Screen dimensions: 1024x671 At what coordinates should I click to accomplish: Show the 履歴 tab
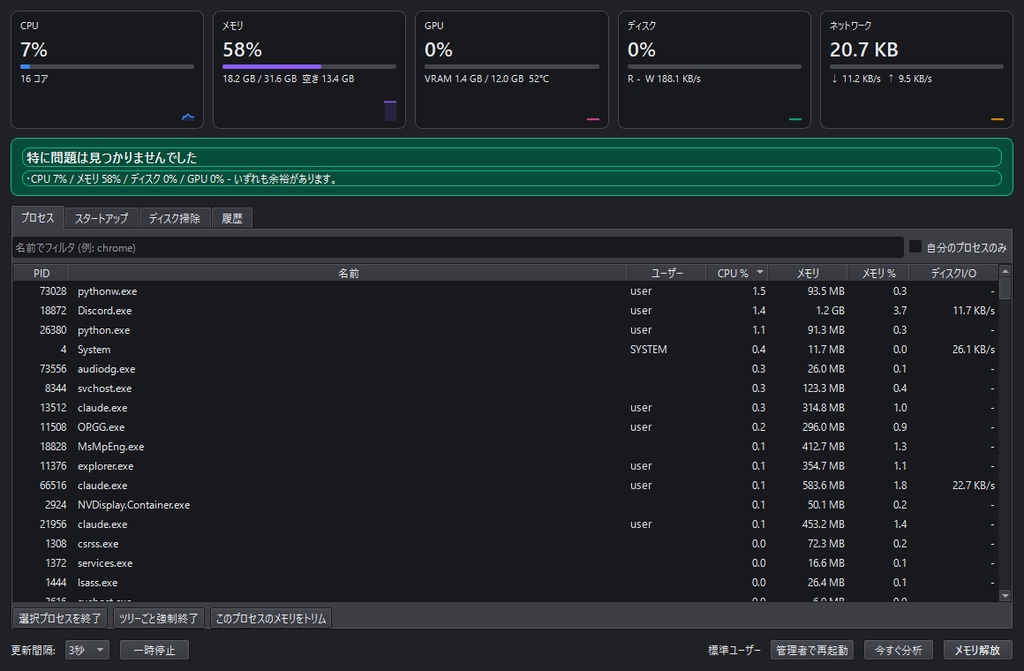[x=232, y=218]
